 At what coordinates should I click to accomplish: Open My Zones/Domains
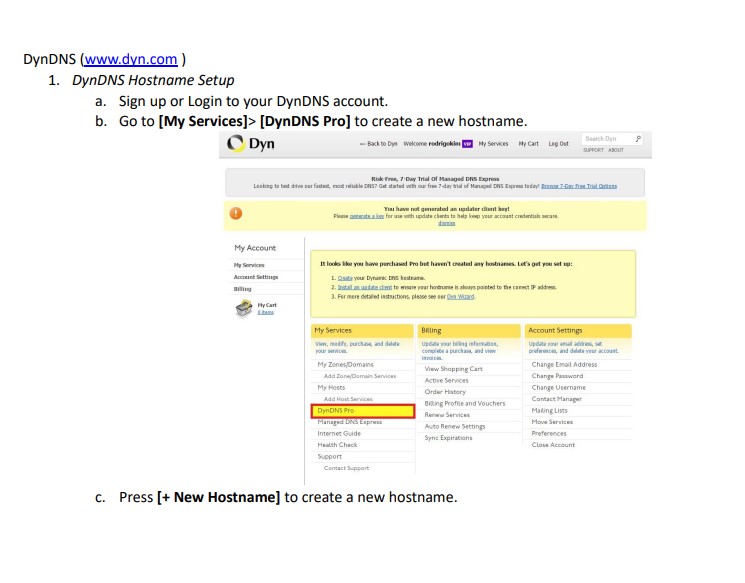tap(345, 364)
